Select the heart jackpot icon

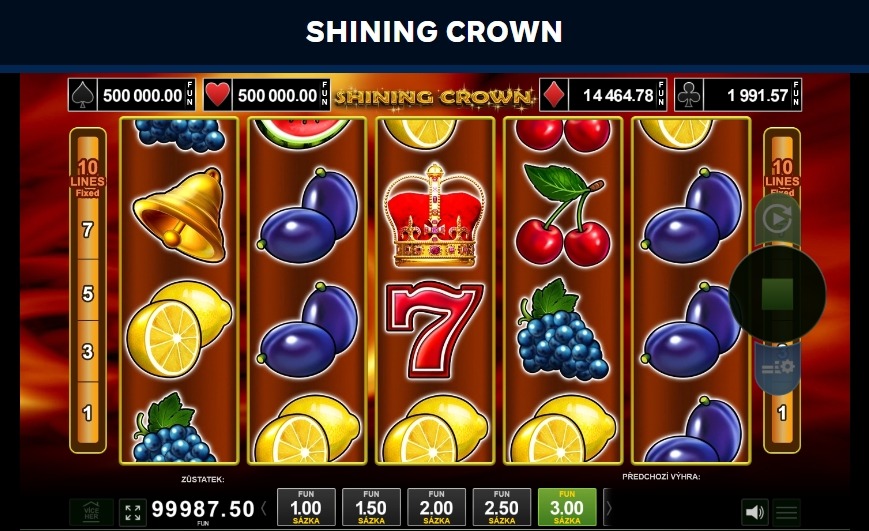[x=218, y=95]
